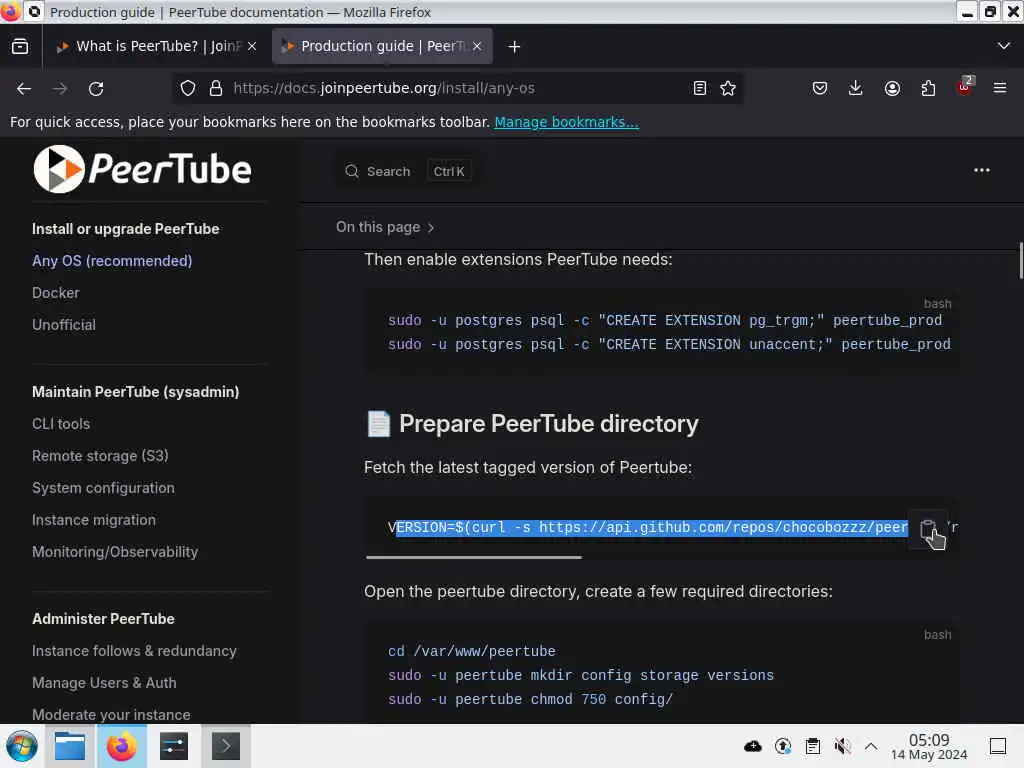This screenshot has height=768, width=1024.
Task: Expand 'On this page' outline
Action: click(x=385, y=227)
